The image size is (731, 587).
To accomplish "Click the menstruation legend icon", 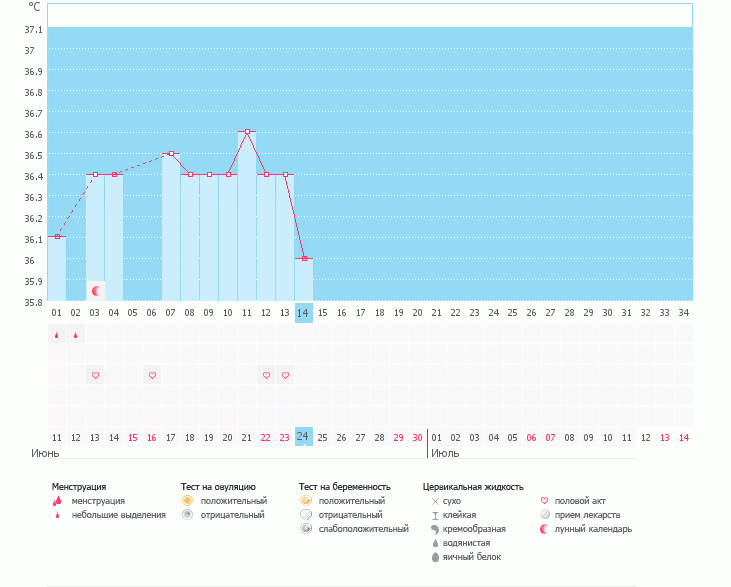I will tap(57, 500).
